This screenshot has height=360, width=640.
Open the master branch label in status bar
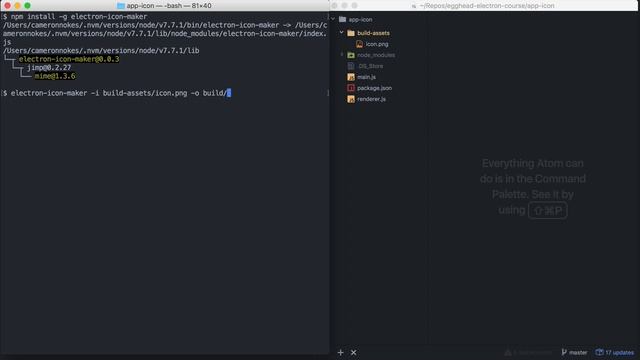pos(578,353)
